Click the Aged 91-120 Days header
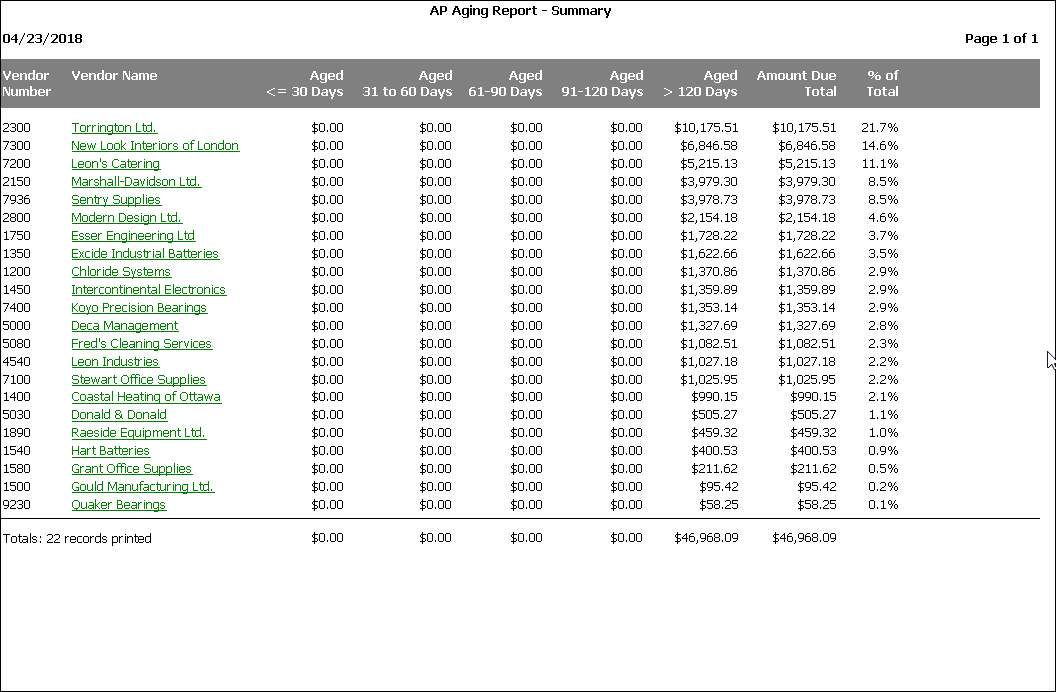1056x692 pixels. point(602,83)
